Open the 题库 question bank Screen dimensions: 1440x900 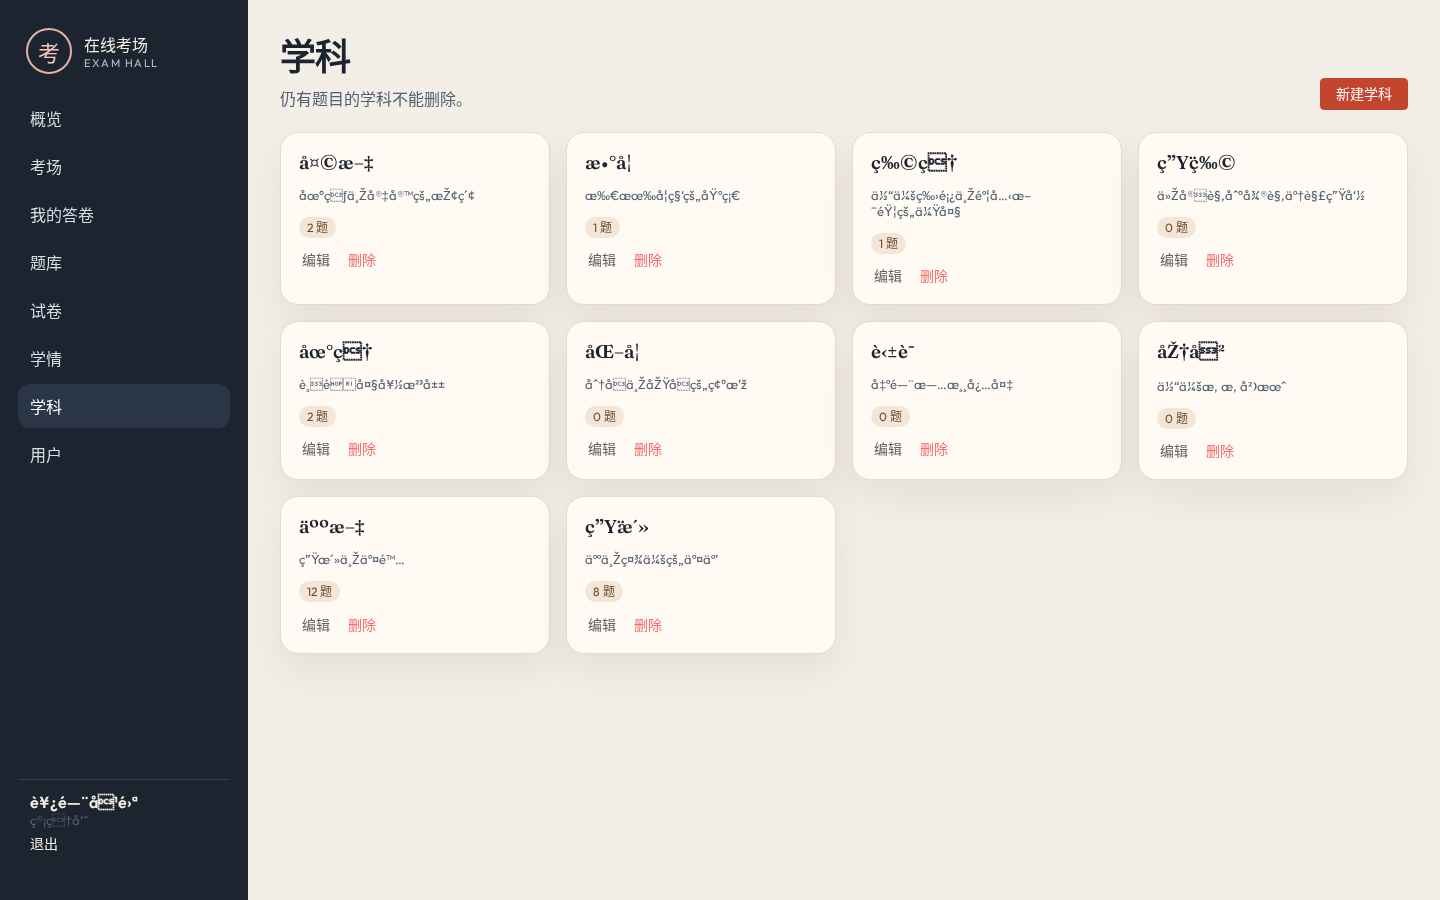click(124, 263)
